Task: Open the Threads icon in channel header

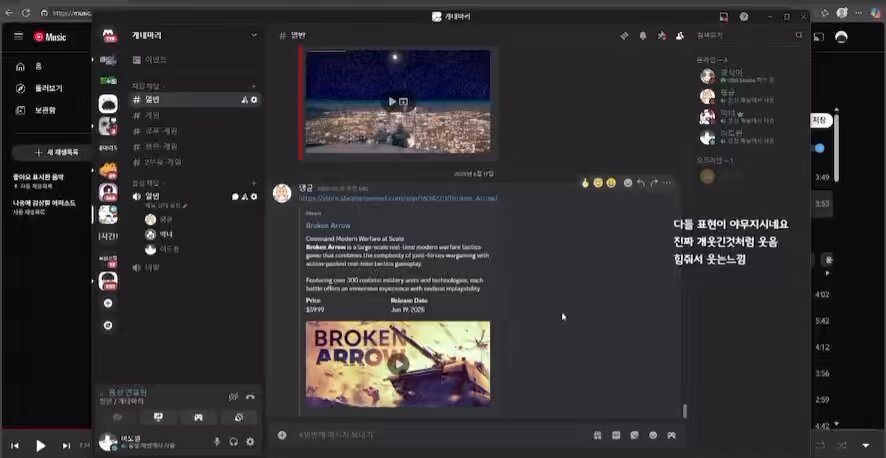Action: tap(624, 36)
